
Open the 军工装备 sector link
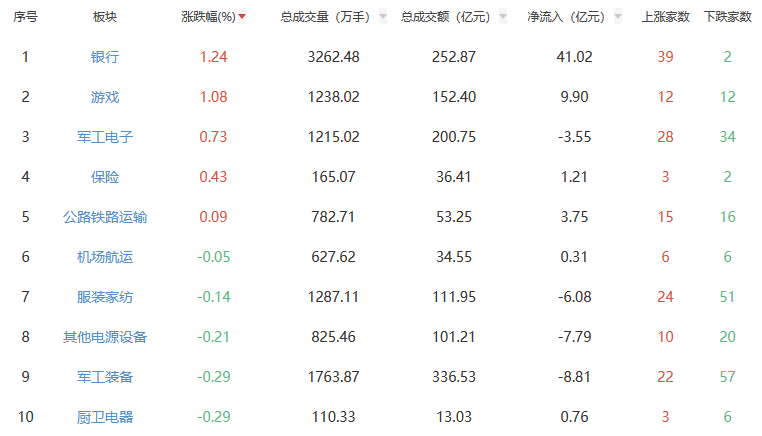(105, 377)
